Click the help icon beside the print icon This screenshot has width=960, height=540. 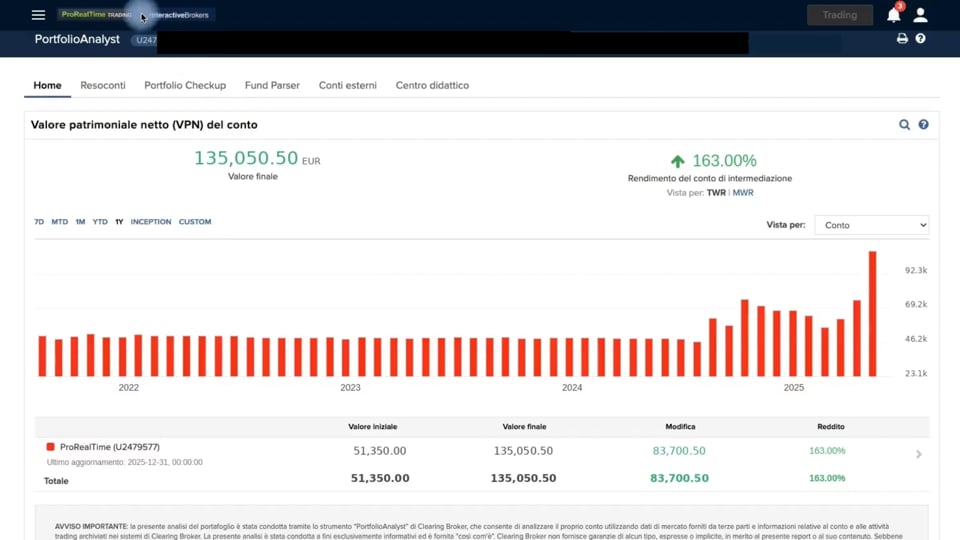tap(920, 39)
